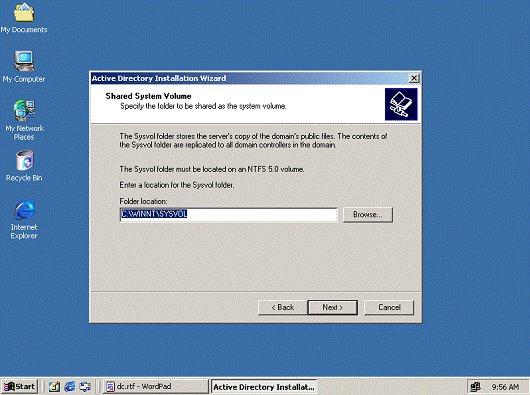Click the Browse... button
Screen dimensions: 530x395
click(x=368, y=215)
